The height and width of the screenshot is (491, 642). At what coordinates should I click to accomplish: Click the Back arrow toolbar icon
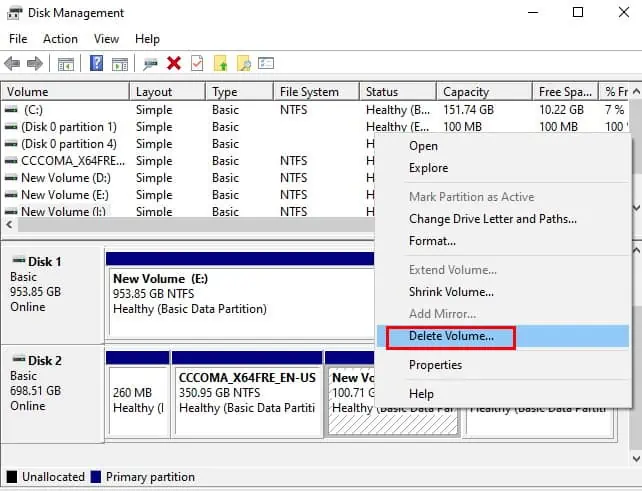click(12, 63)
